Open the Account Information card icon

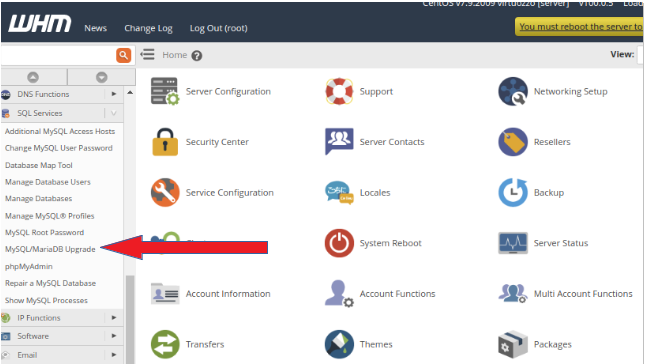pyautogui.click(x=165, y=294)
